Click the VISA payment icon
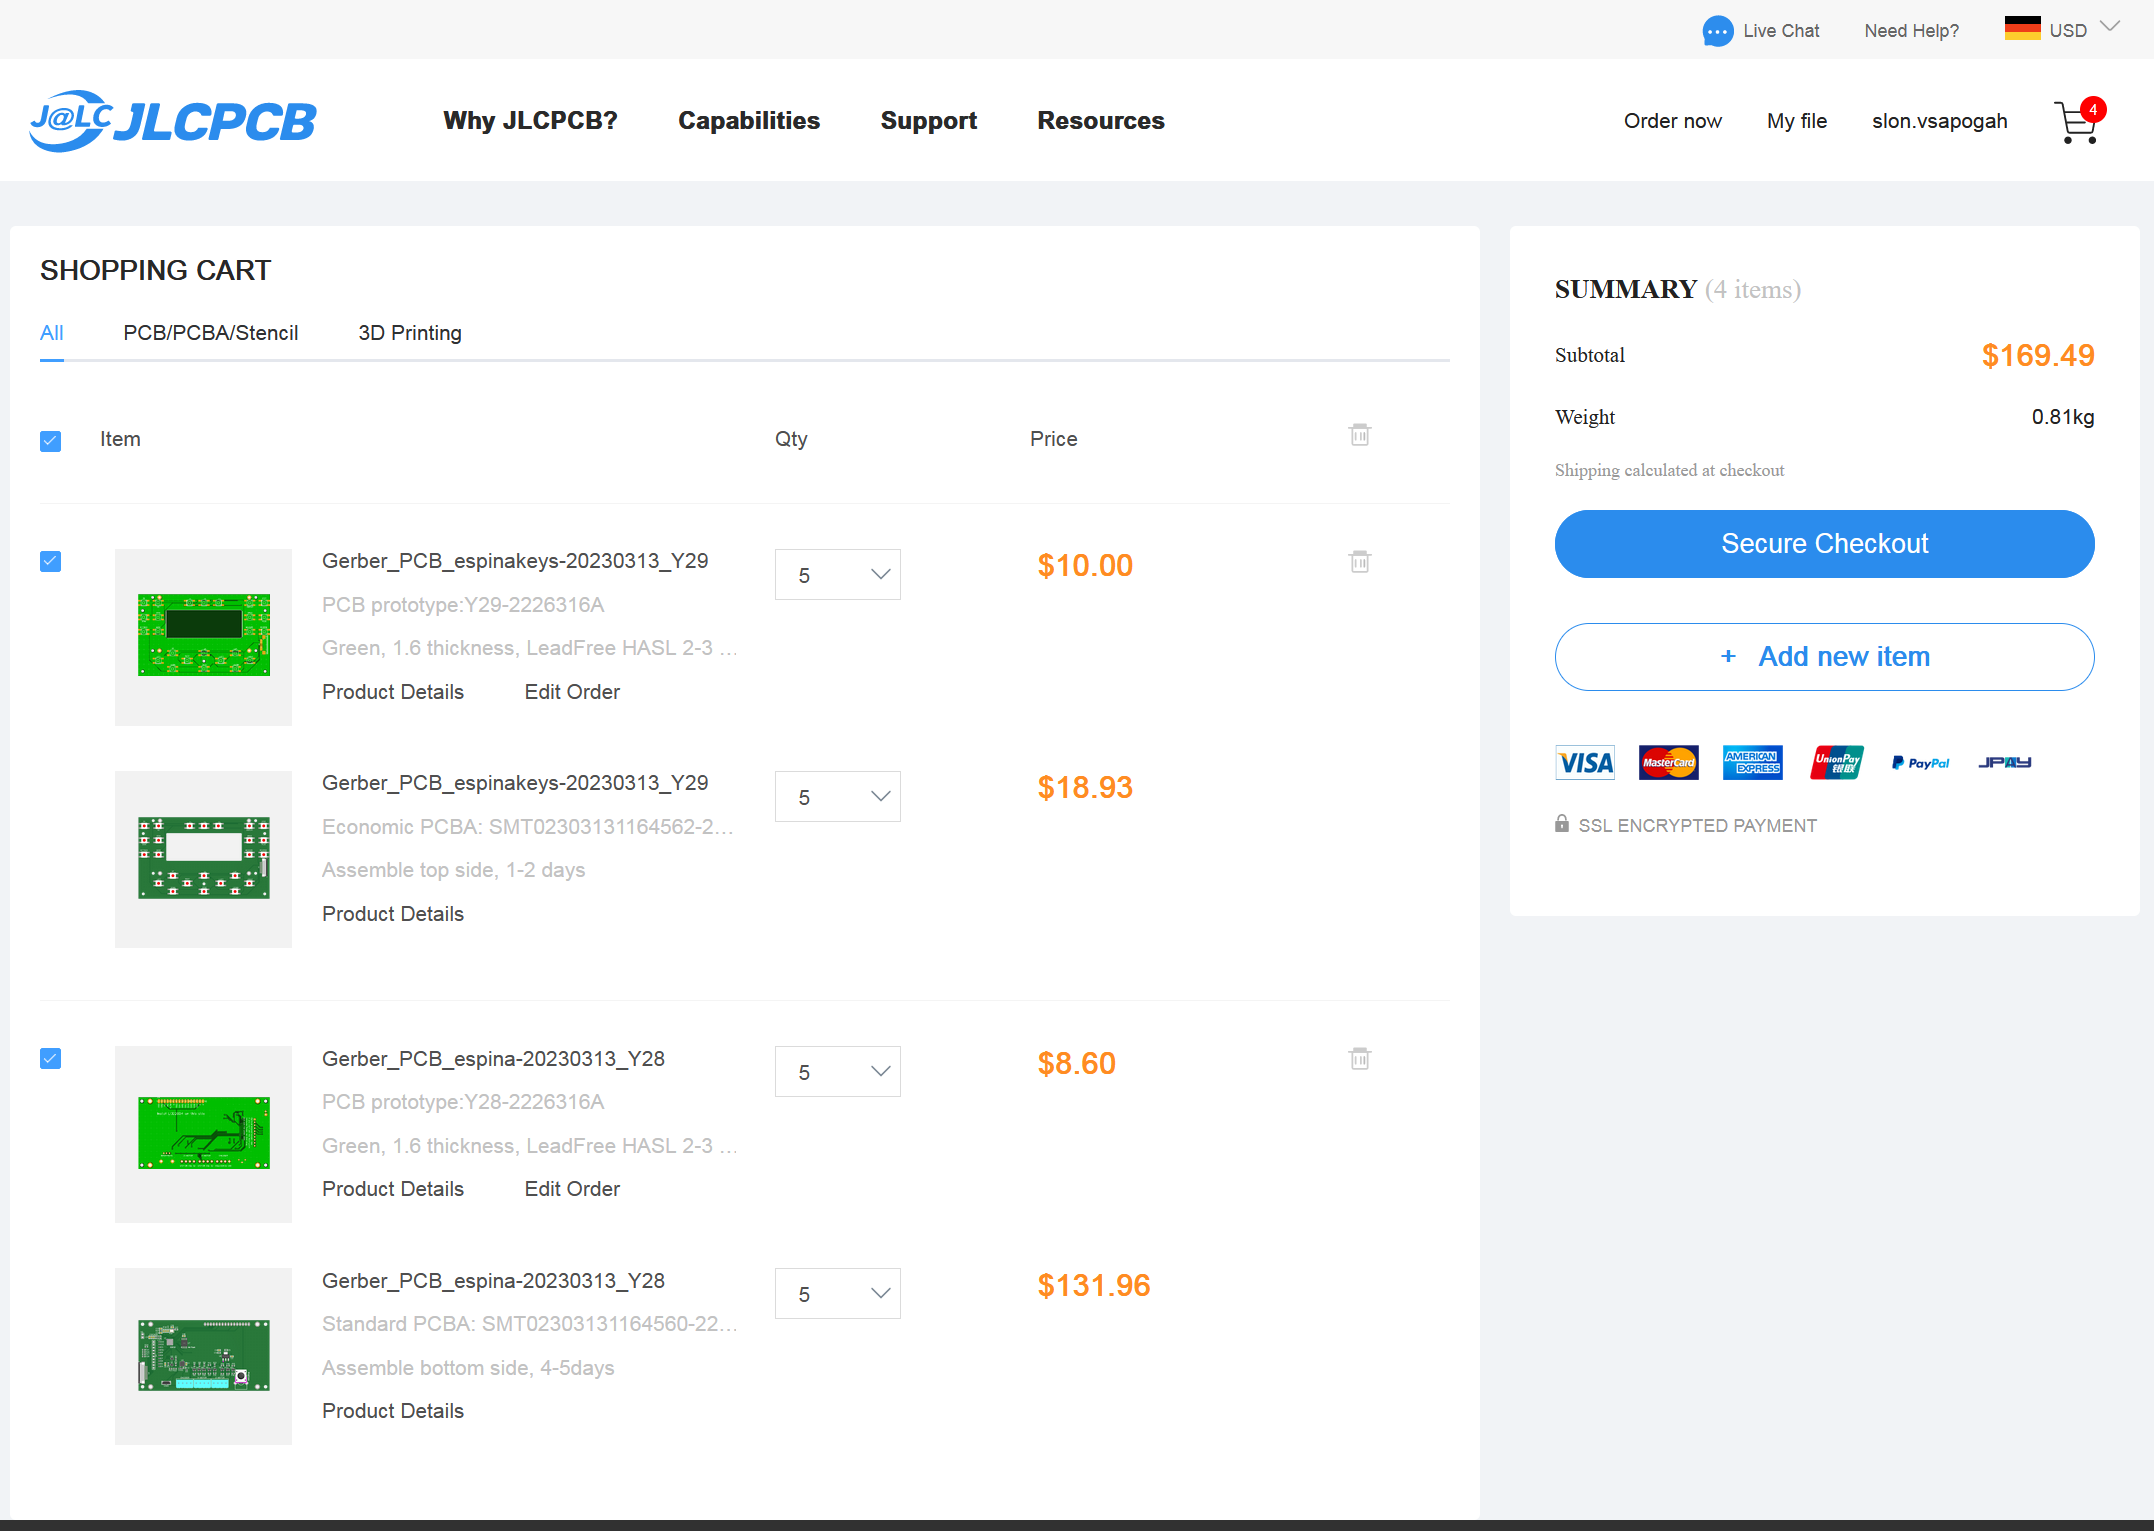Viewport: 2154px width, 1531px height. pos(1585,763)
